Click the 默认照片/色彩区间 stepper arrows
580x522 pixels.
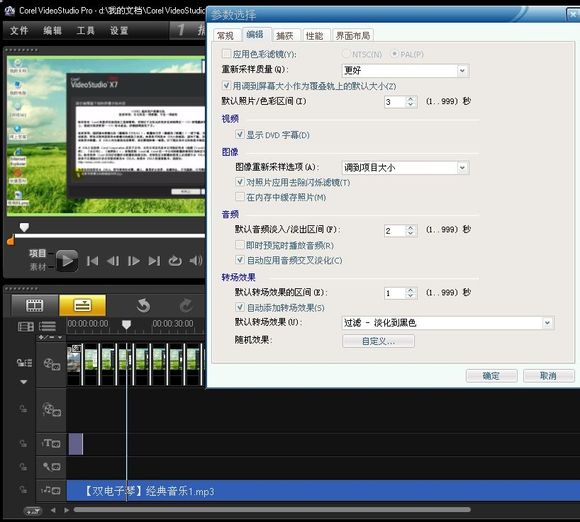[x=410, y=102]
